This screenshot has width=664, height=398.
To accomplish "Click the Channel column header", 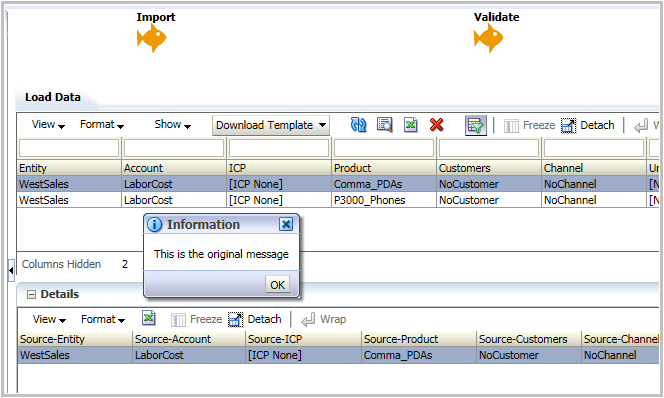I will pyautogui.click(x=594, y=168).
